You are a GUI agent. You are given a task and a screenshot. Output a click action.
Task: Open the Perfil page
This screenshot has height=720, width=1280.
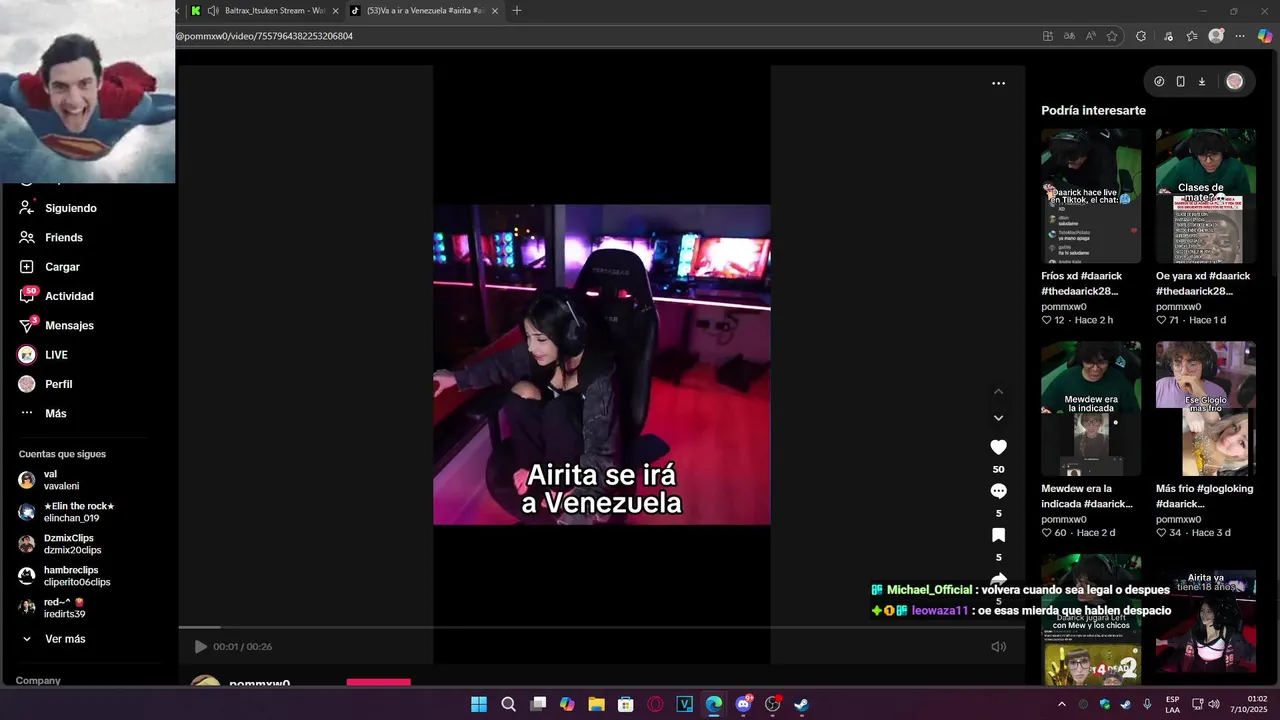pos(45,384)
